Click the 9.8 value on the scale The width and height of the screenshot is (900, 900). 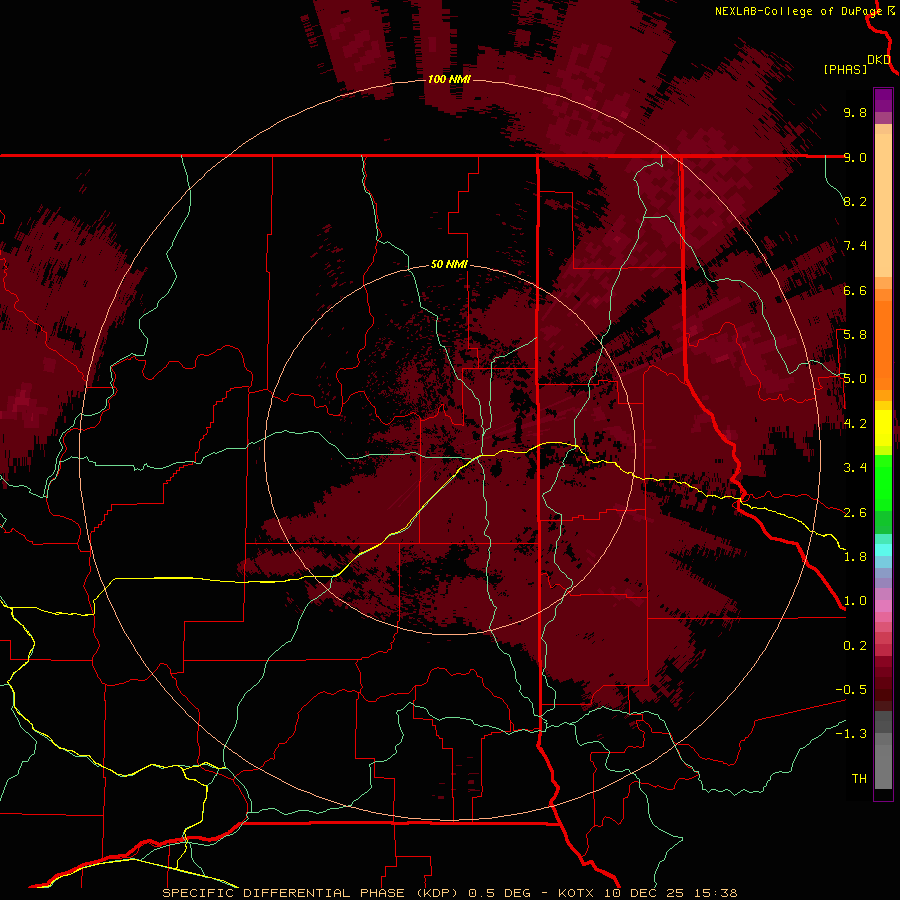[x=855, y=112]
